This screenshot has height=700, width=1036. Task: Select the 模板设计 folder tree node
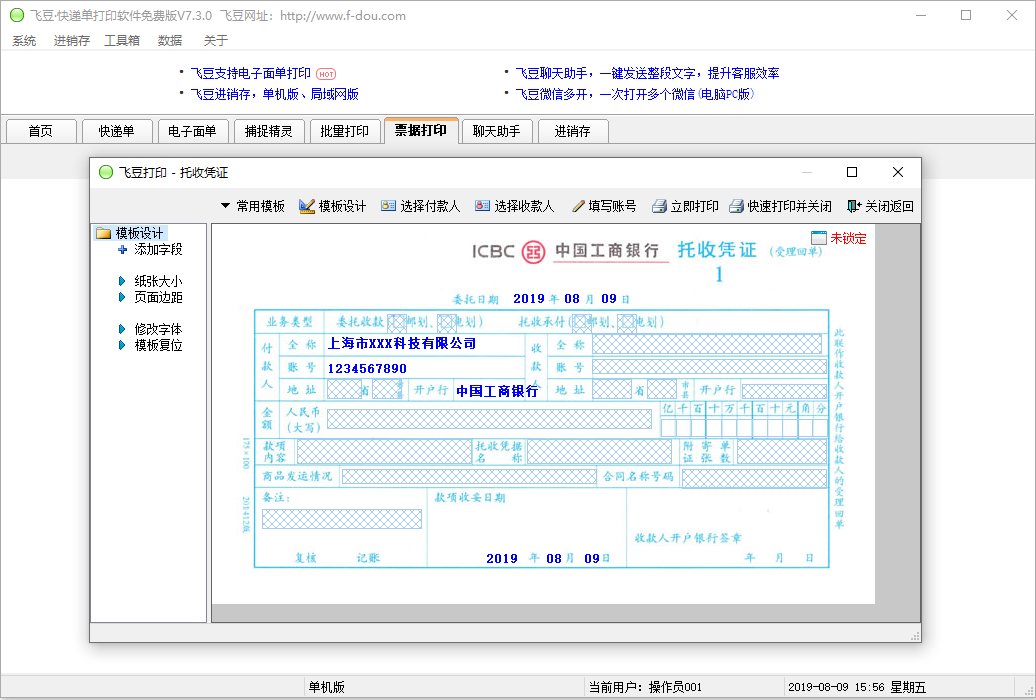pyautogui.click(x=130, y=233)
